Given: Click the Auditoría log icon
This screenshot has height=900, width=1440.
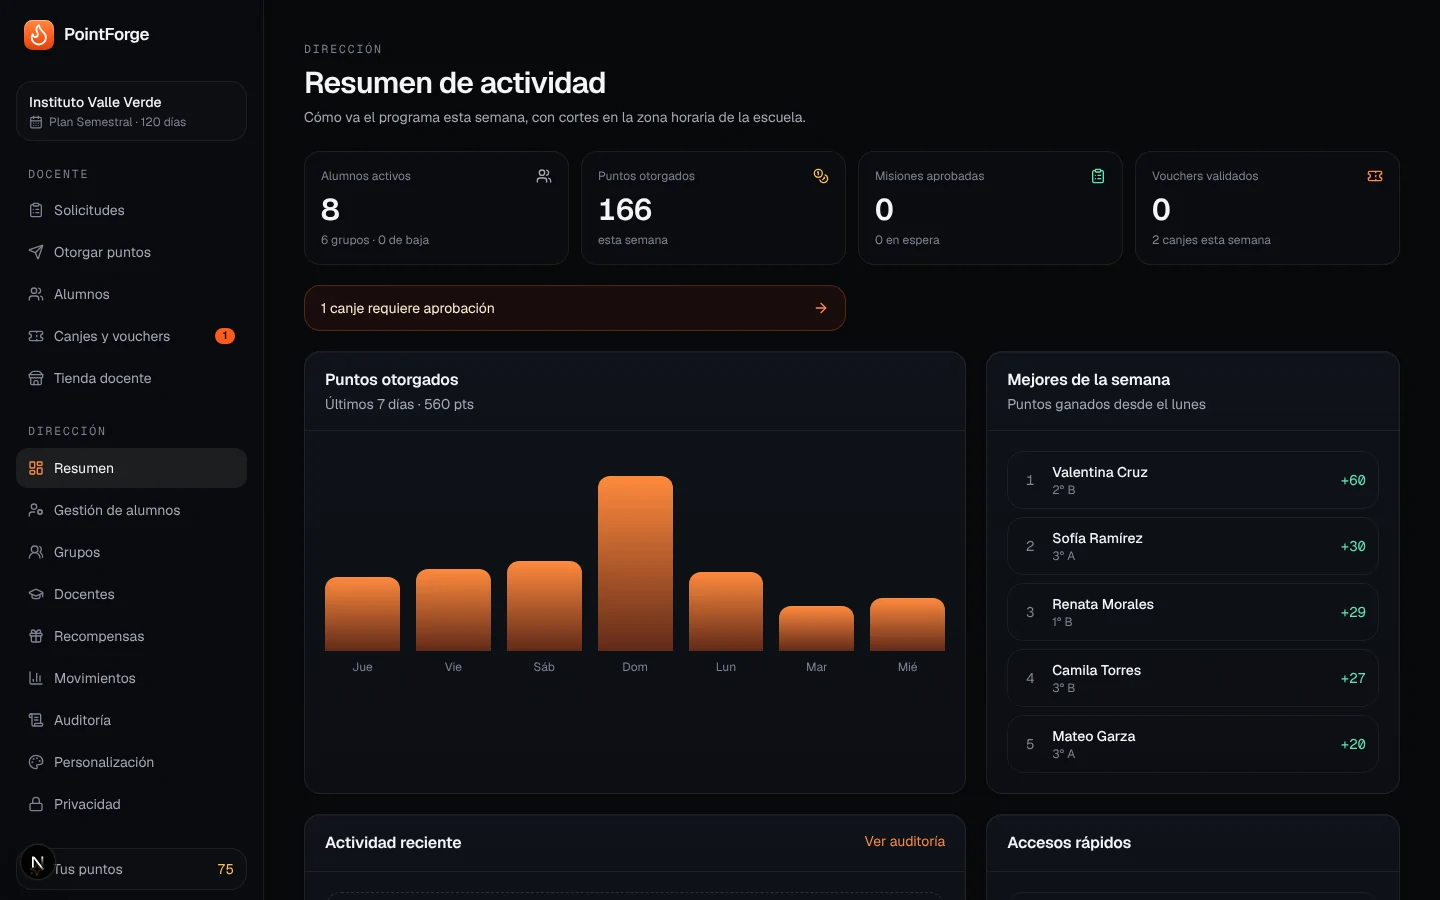Looking at the screenshot, I should 36,720.
